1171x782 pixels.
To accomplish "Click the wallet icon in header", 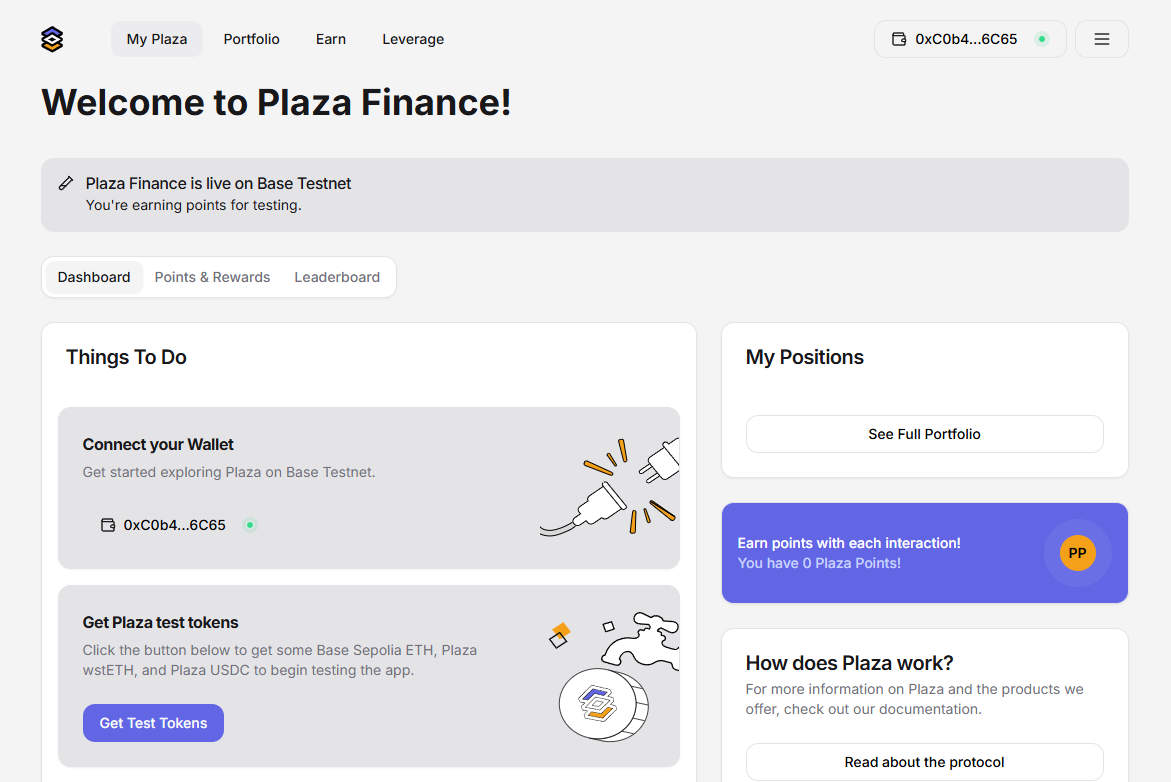I will [899, 39].
